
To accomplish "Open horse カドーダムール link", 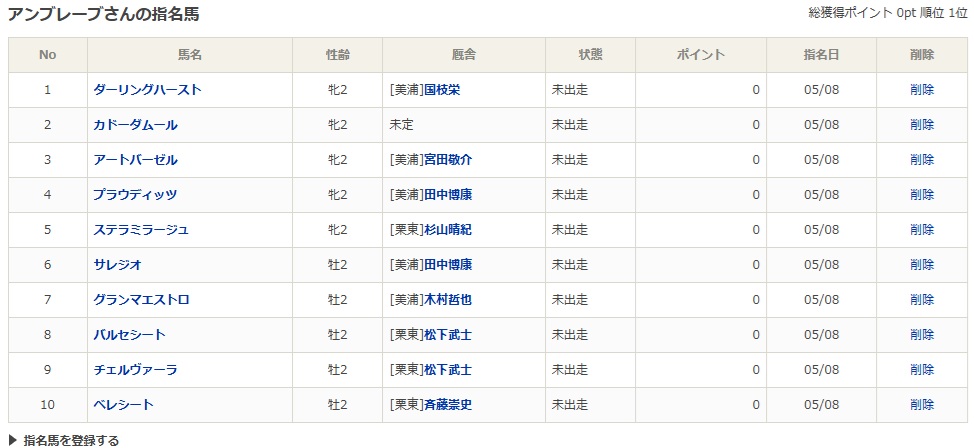I will 135,125.
